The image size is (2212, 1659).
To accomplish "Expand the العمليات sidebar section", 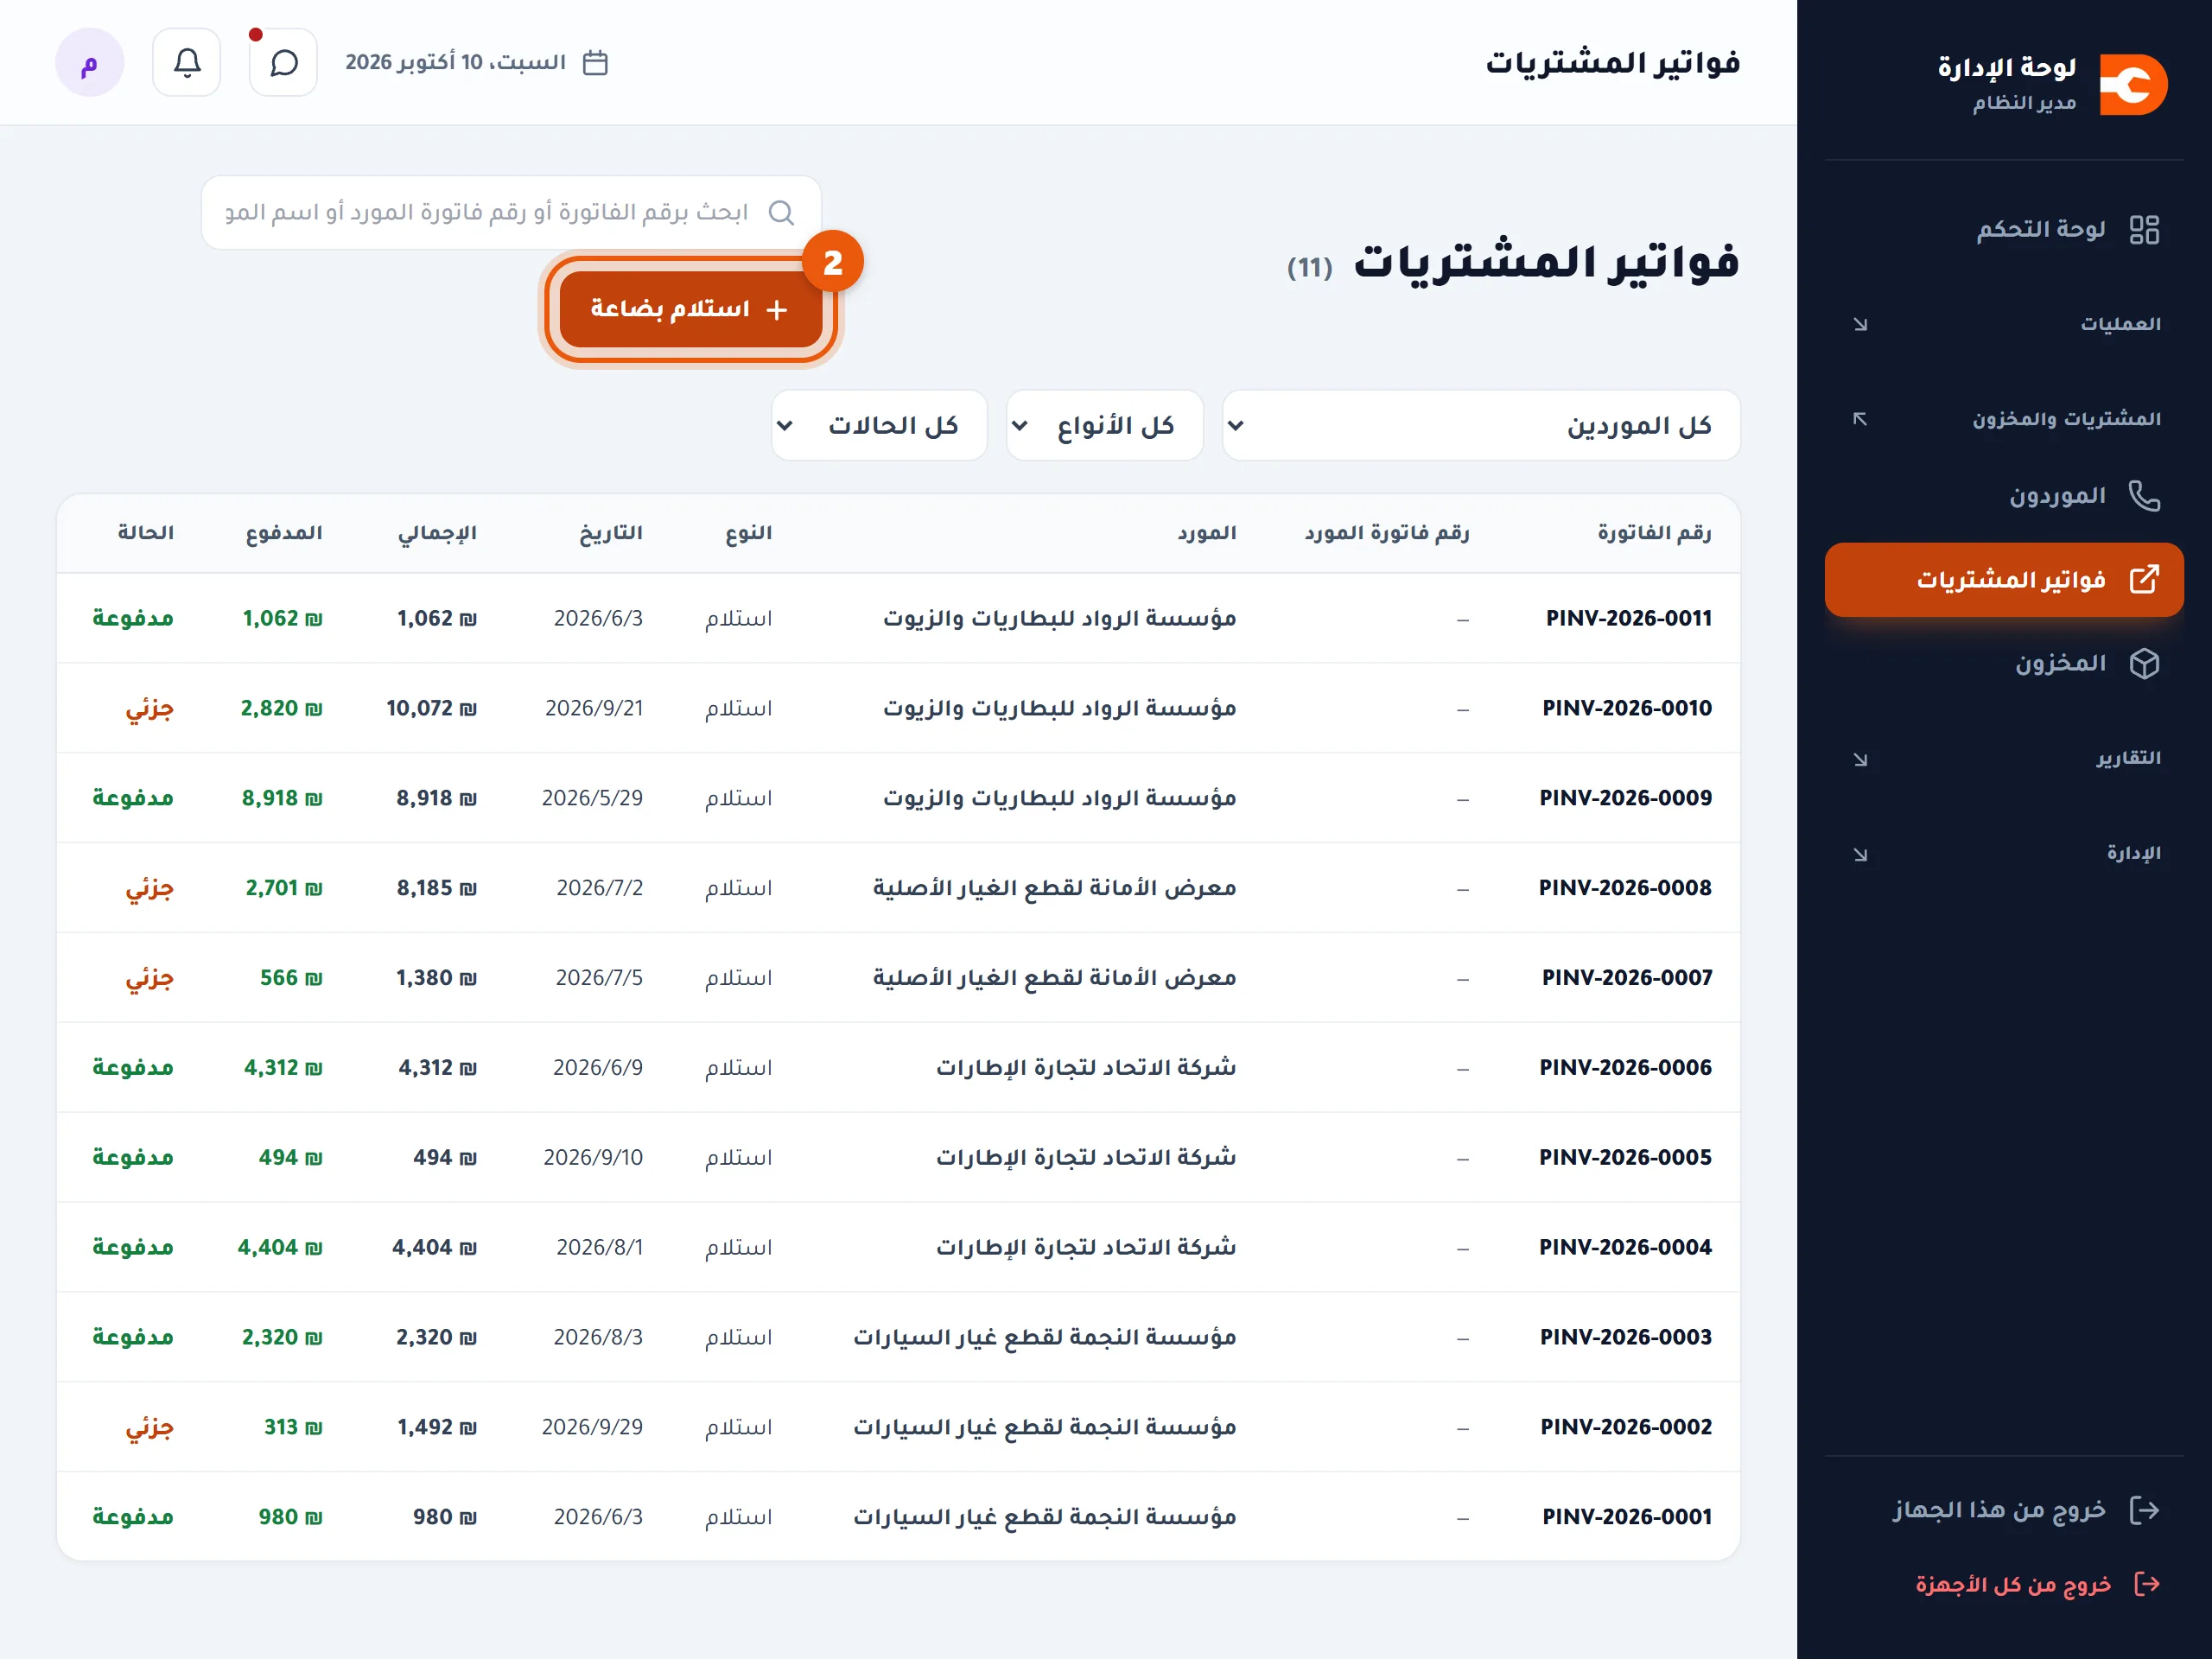I will (x=2004, y=324).
